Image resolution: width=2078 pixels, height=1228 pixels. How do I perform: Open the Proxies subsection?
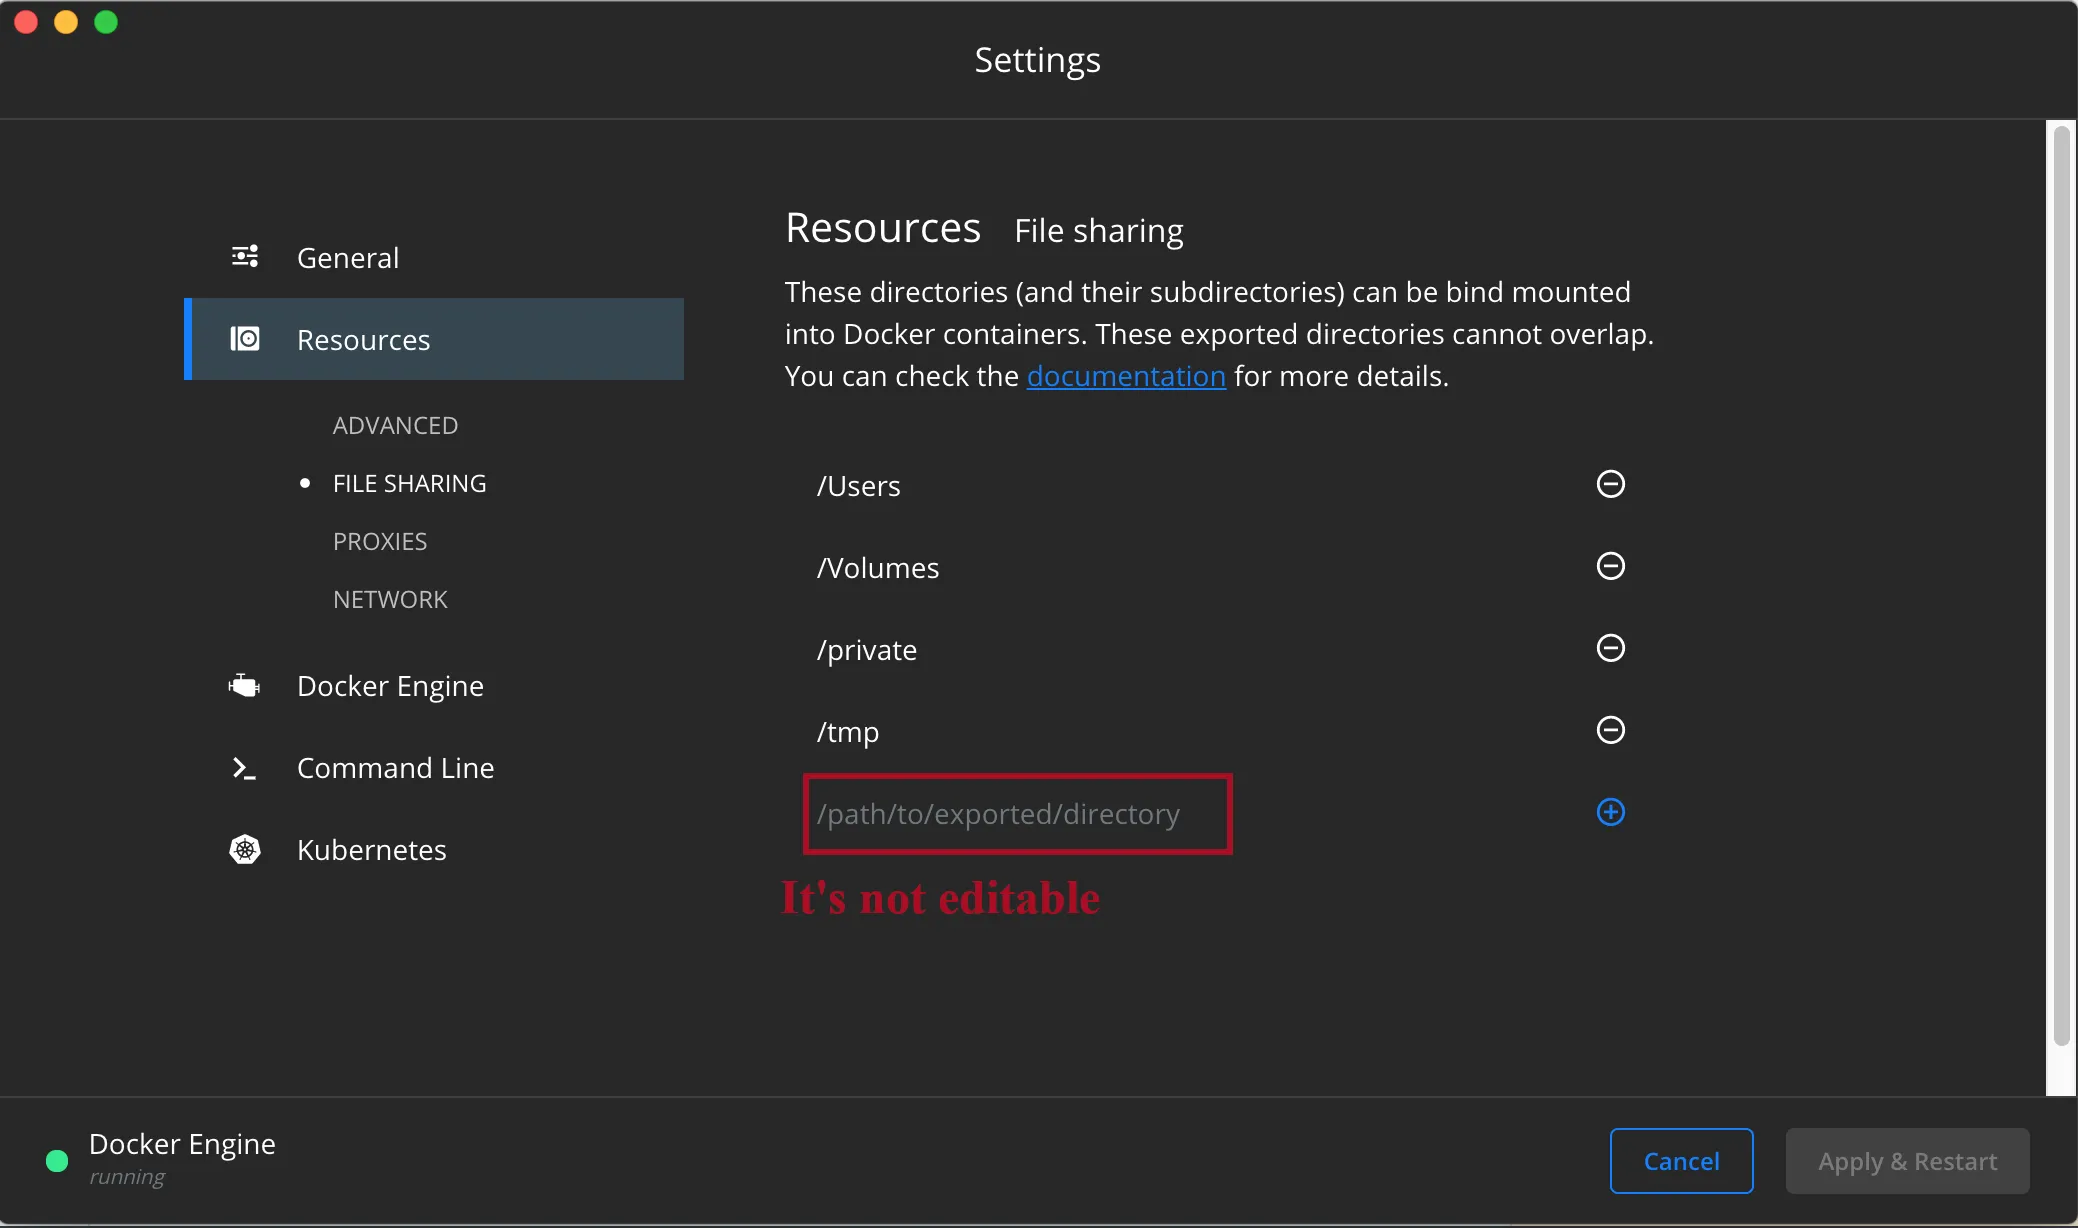380,542
